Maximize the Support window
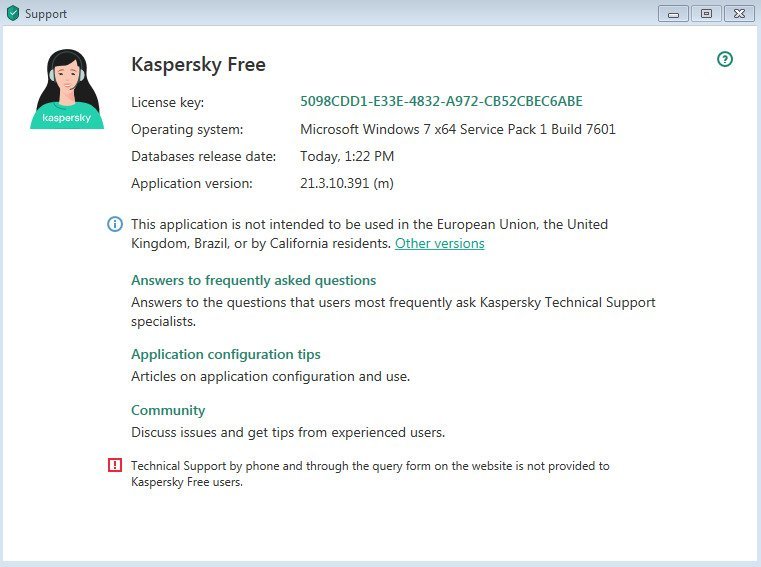 click(706, 13)
